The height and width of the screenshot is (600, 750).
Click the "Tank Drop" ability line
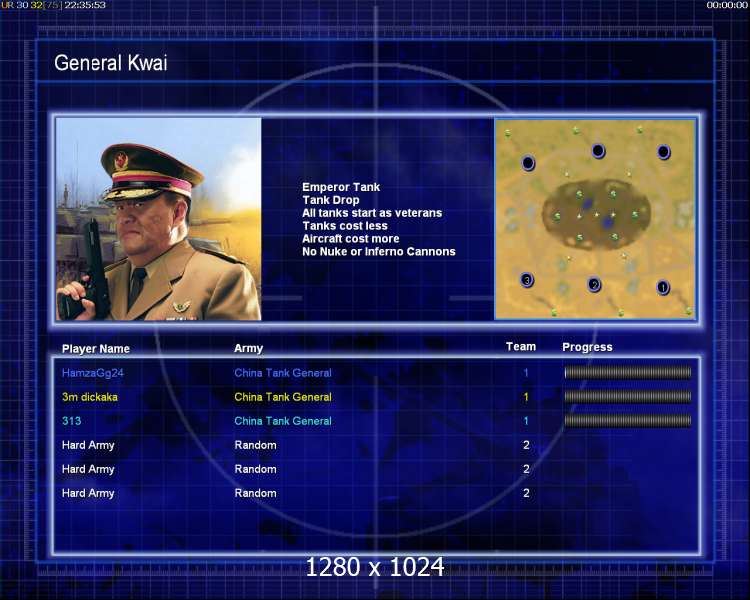(331, 200)
